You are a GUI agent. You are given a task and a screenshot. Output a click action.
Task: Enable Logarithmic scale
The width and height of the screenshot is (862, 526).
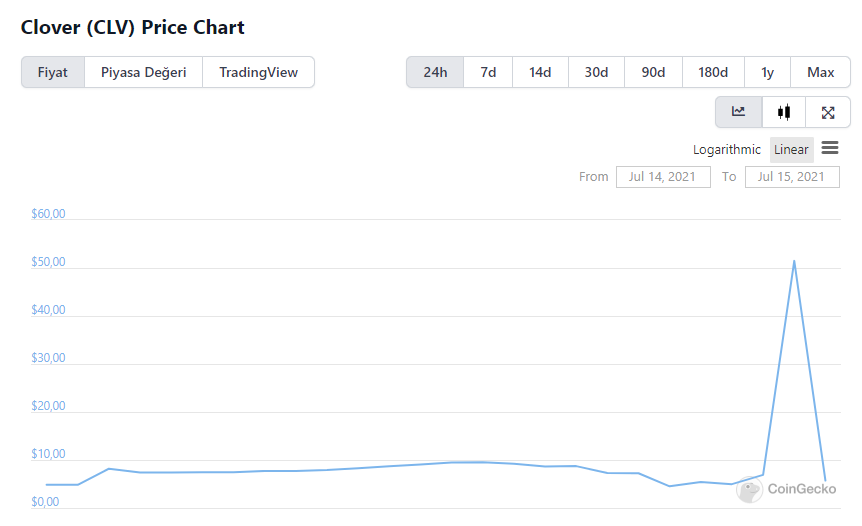click(727, 150)
